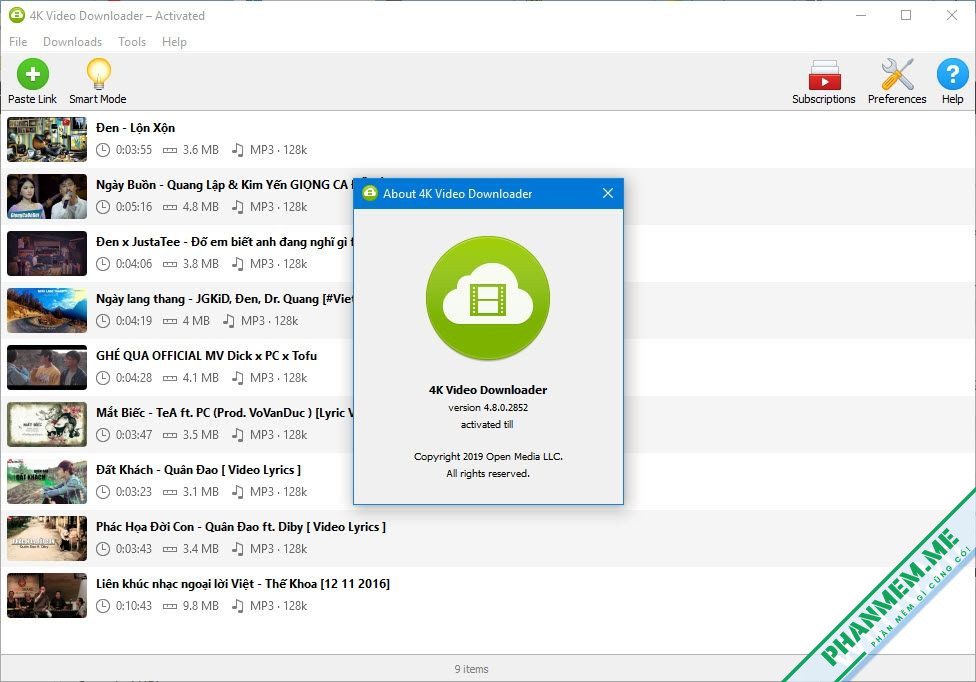
Task: Click MP3 · 128k in the GHÉ QUA row
Action: pos(278,378)
